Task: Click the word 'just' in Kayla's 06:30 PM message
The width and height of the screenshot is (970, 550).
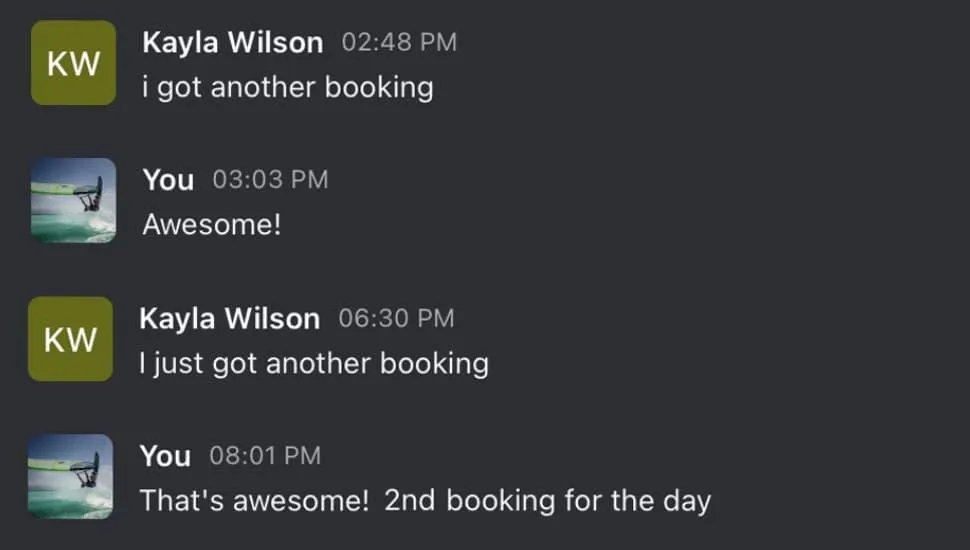Action: tap(178, 364)
